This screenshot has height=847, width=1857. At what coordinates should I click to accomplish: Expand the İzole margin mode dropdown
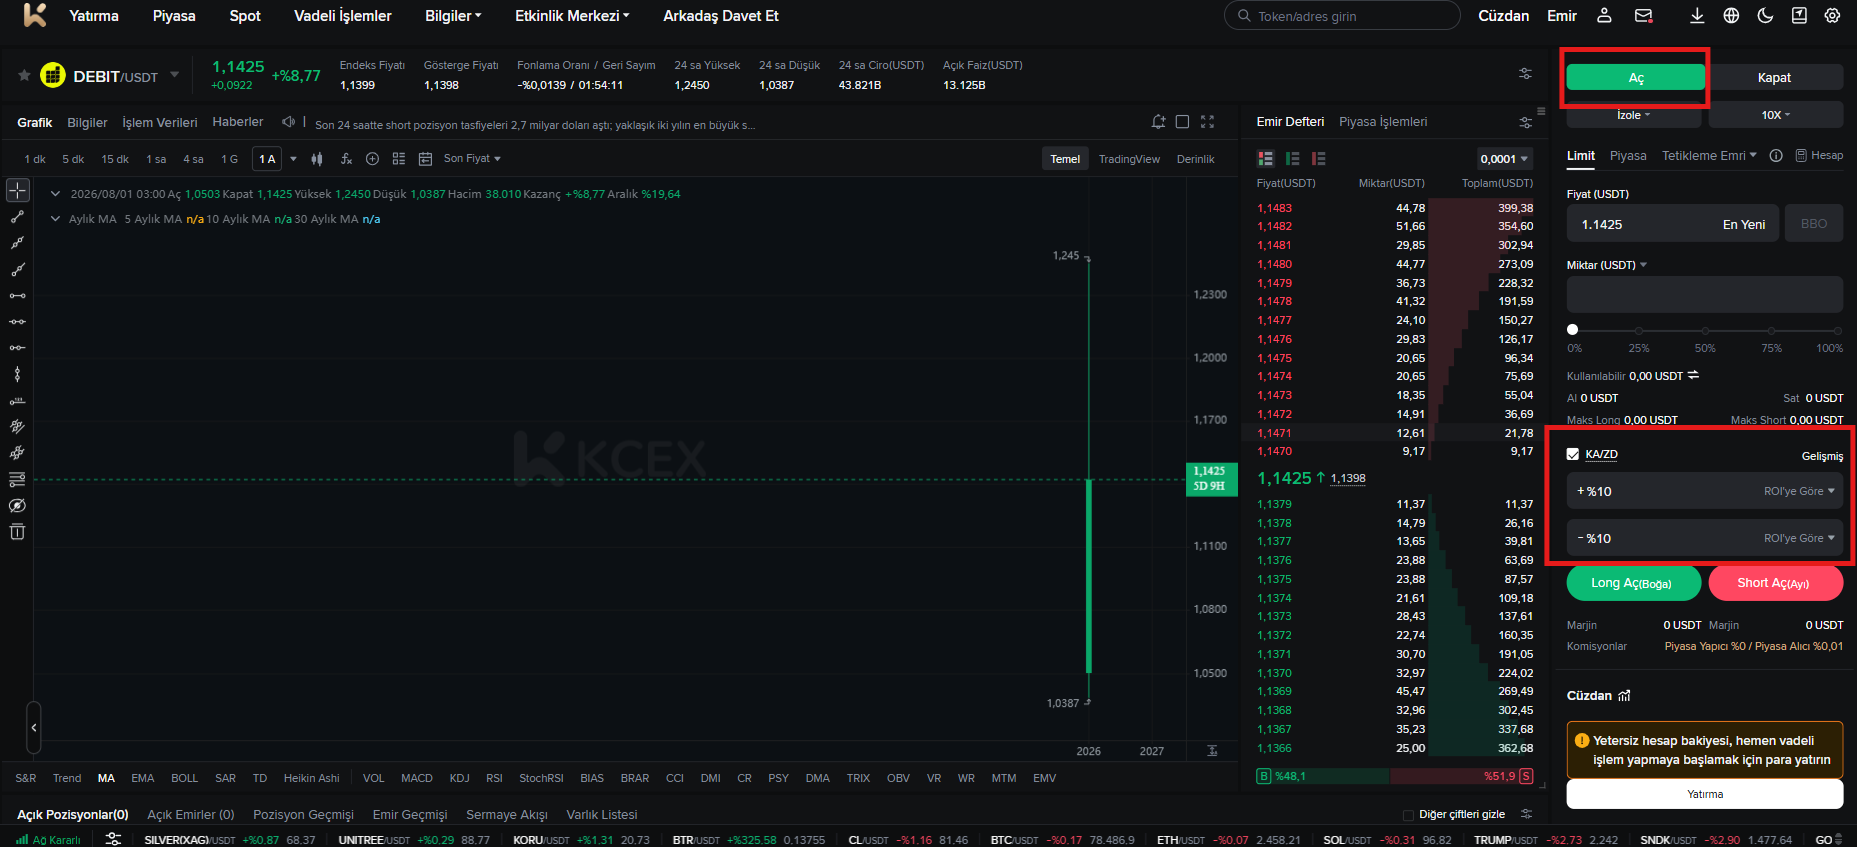click(1633, 115)
